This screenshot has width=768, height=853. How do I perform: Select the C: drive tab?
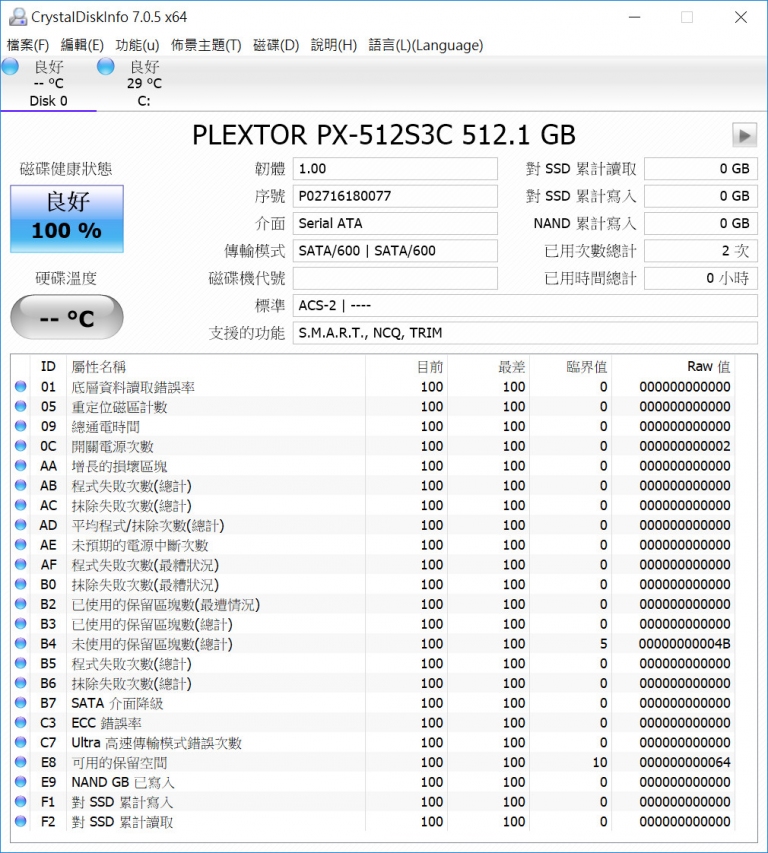tap(144, 83)
